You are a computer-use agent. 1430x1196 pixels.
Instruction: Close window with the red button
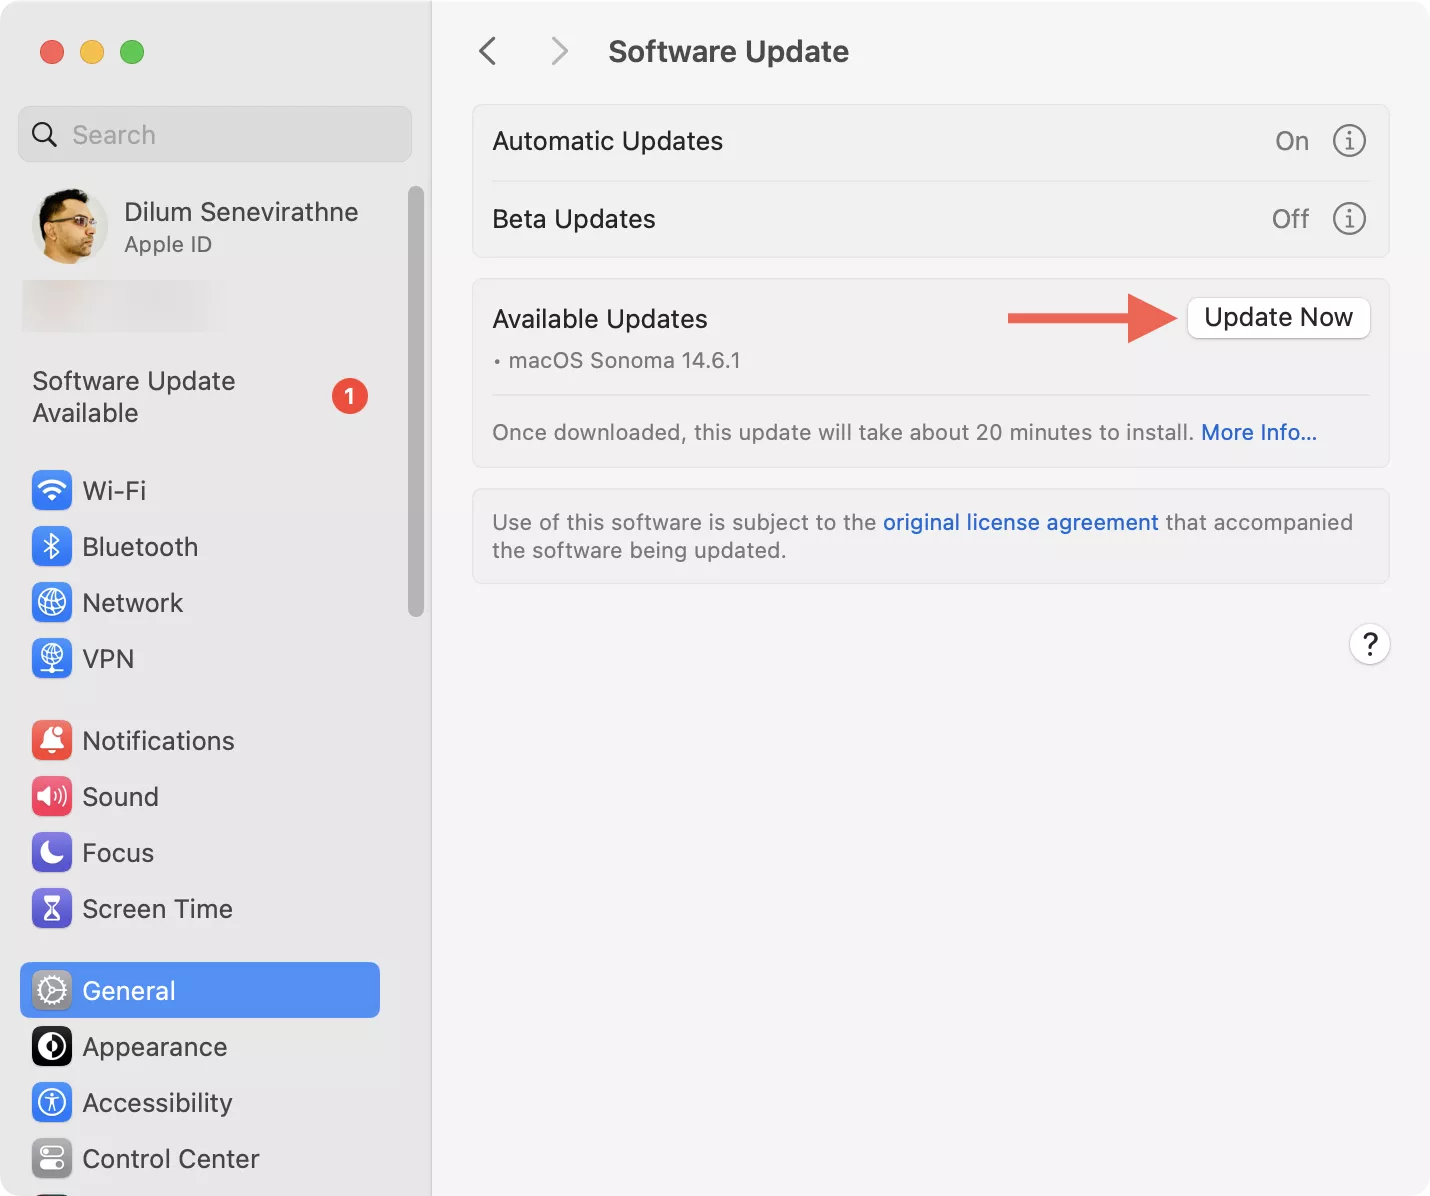click(52, 51)
